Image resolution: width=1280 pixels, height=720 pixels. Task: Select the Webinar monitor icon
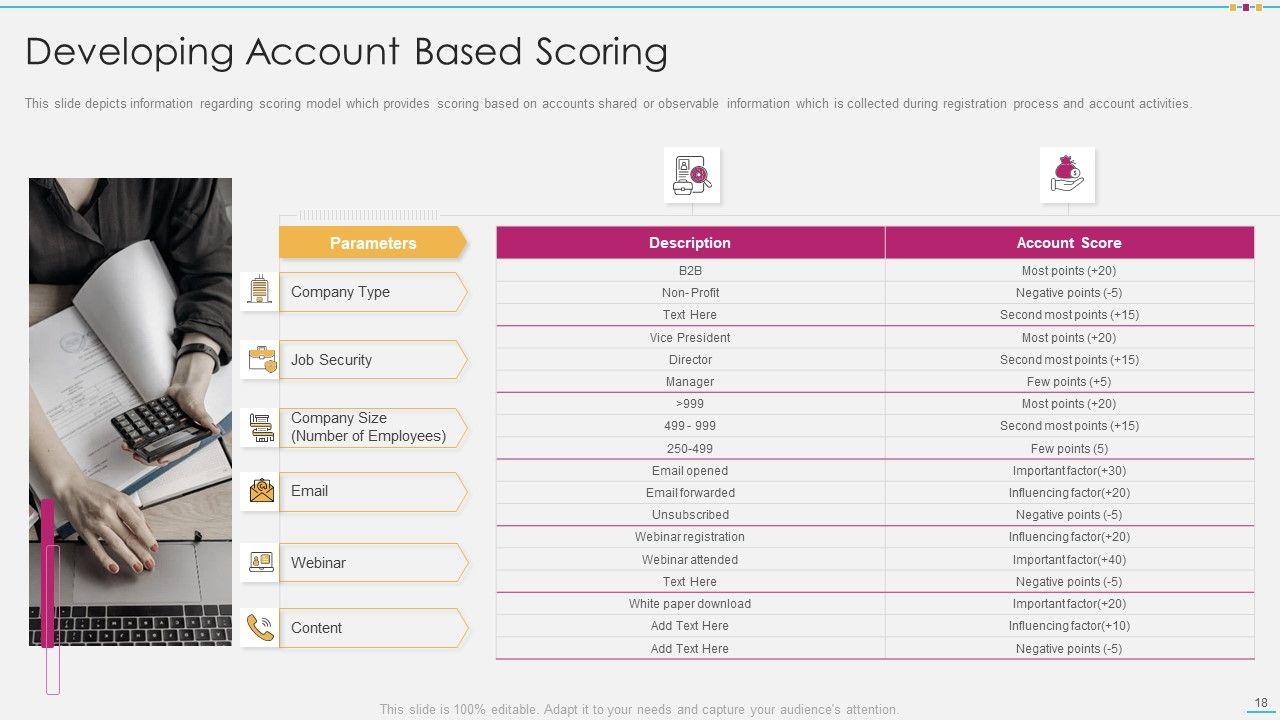coord(260,562)
